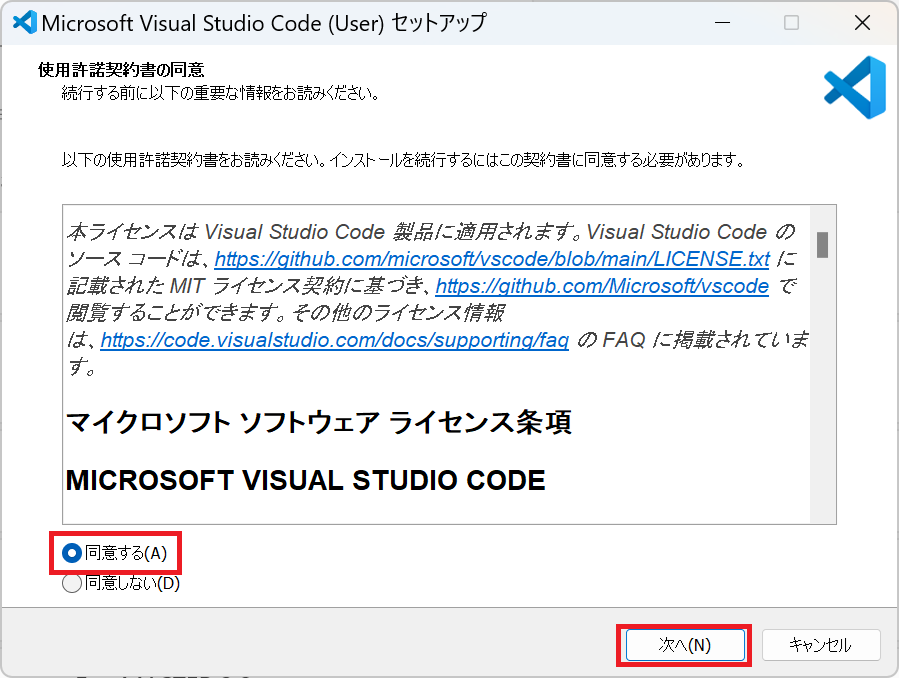This screenshot has width=899, height=678.
Task: Minimize the setup window
Action: pos(720,23)
